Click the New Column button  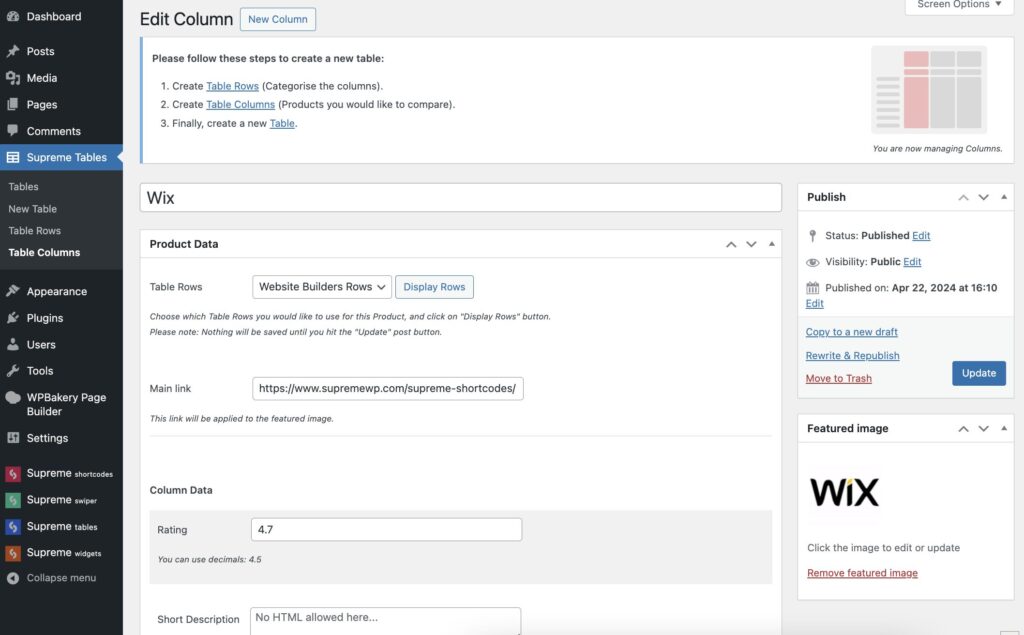click(x=278, y=19)
